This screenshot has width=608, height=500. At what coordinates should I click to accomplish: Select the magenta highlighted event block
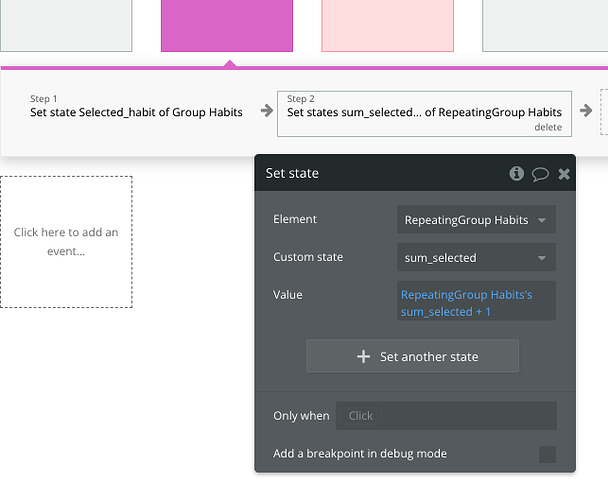tap(227, 25)
